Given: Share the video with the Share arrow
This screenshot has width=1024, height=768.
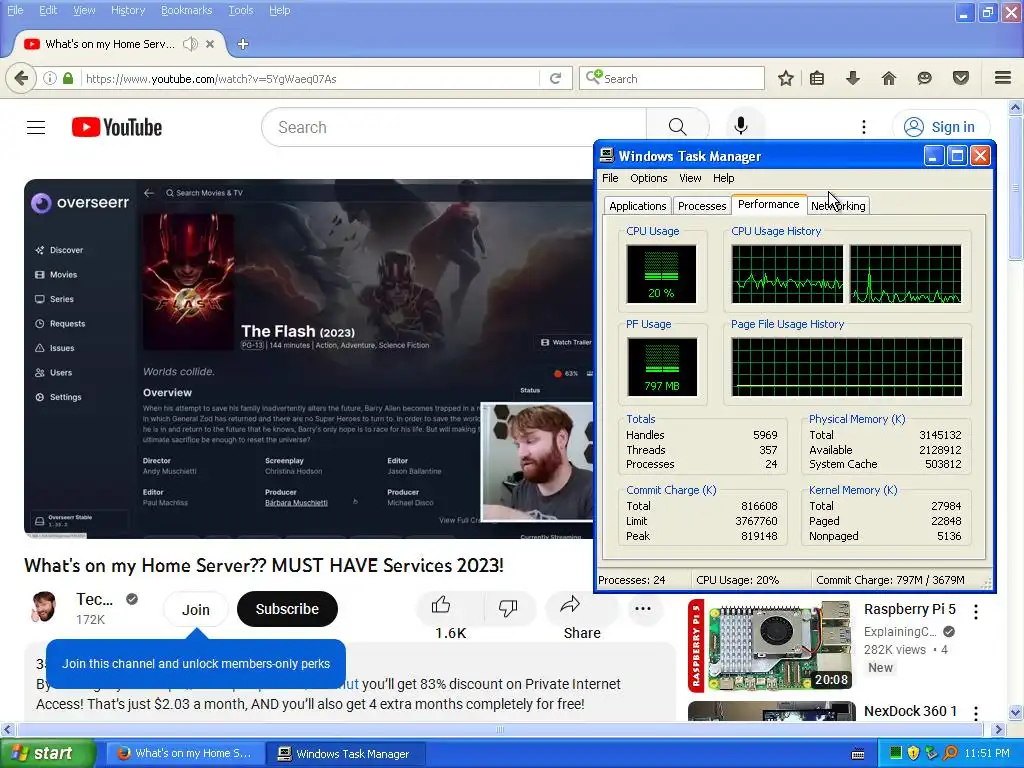Looking at the screenshot, I should [570, 605].
